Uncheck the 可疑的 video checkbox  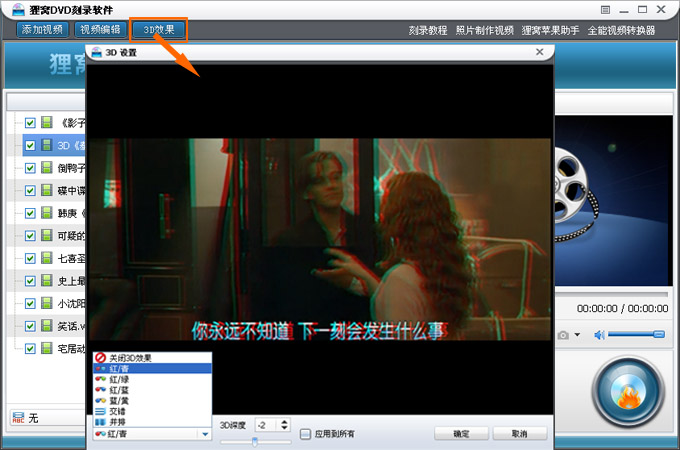(x=30, y=236)
